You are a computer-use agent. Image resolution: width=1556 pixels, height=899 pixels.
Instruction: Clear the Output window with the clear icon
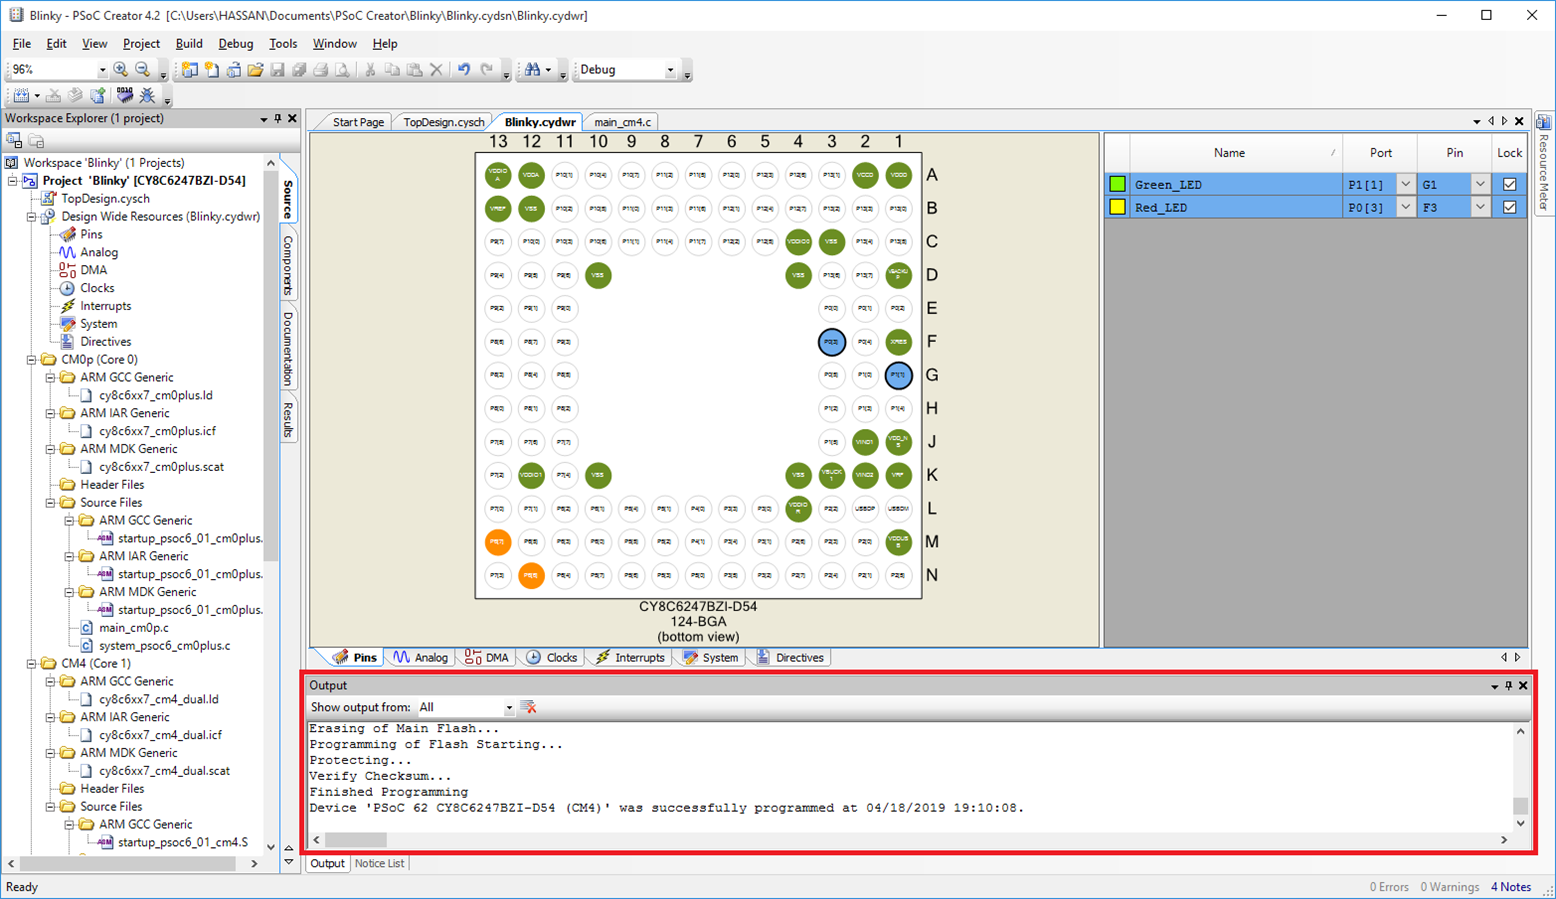pos(529,707)
